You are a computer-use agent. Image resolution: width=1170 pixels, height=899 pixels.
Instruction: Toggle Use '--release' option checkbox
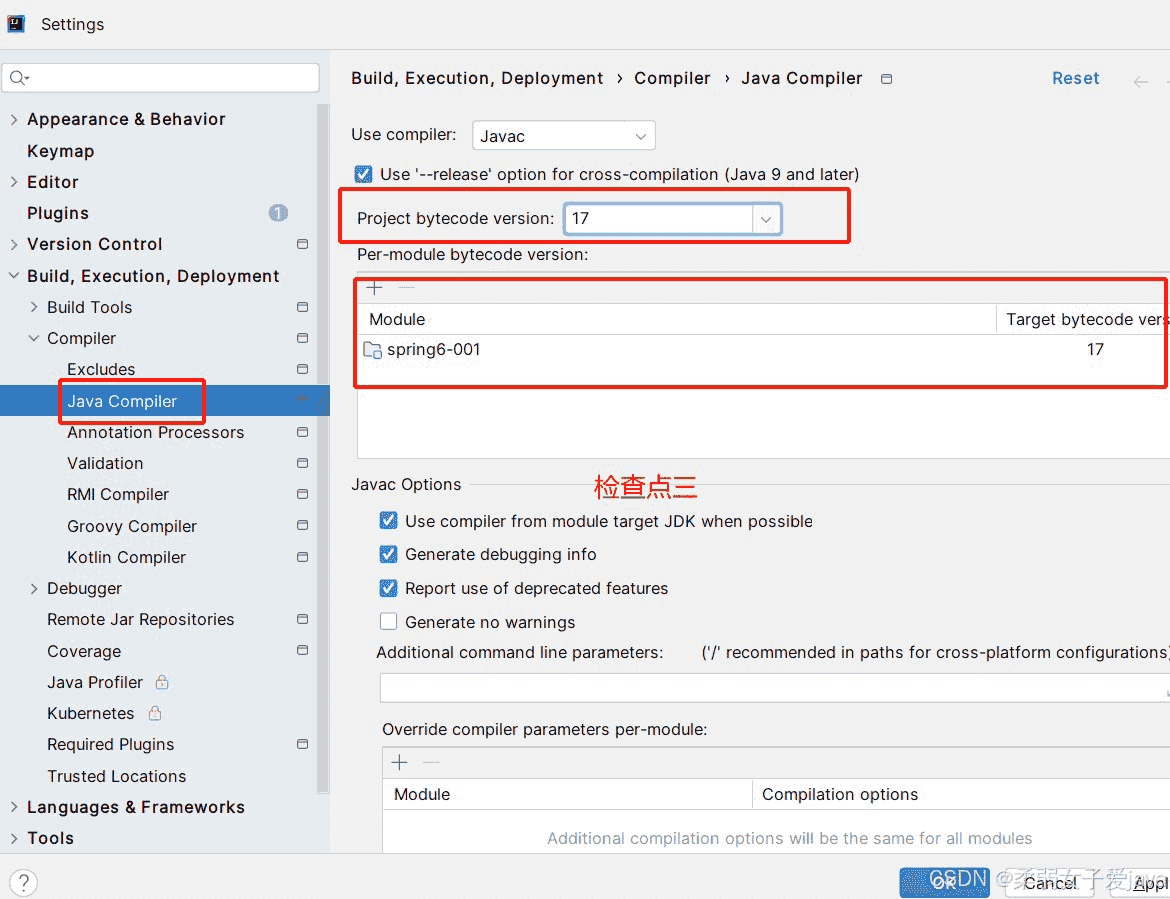363,175
